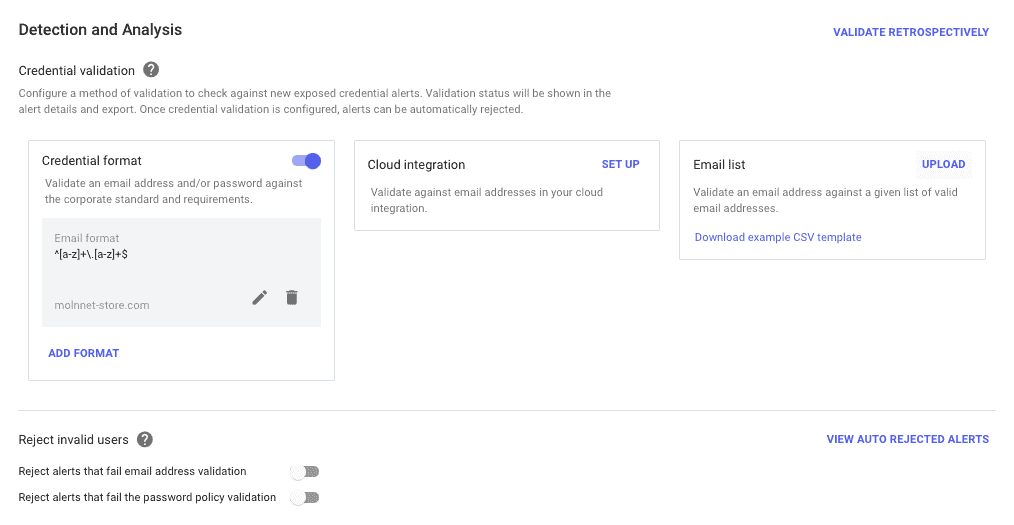The width and height of the screenshot is (1014, 525).
Task: Set up Cloud integration
Action: click(x=620, y=164)
